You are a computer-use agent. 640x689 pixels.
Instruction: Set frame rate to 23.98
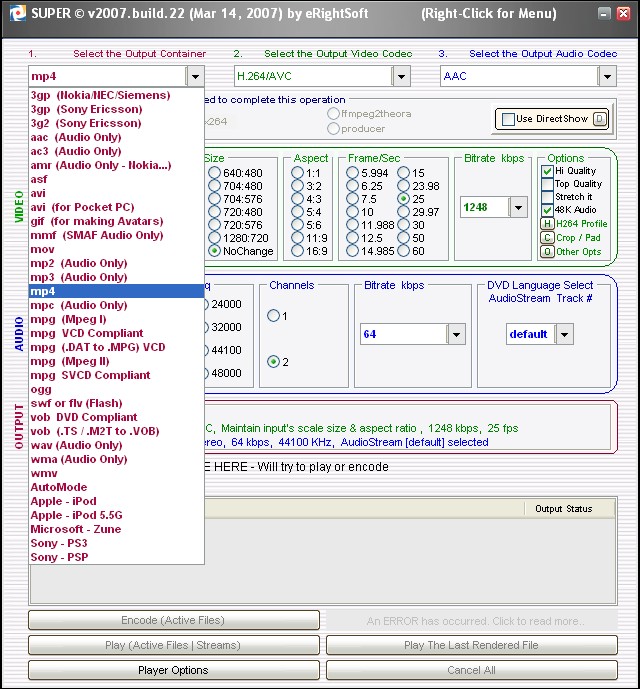tap(403, 186)
